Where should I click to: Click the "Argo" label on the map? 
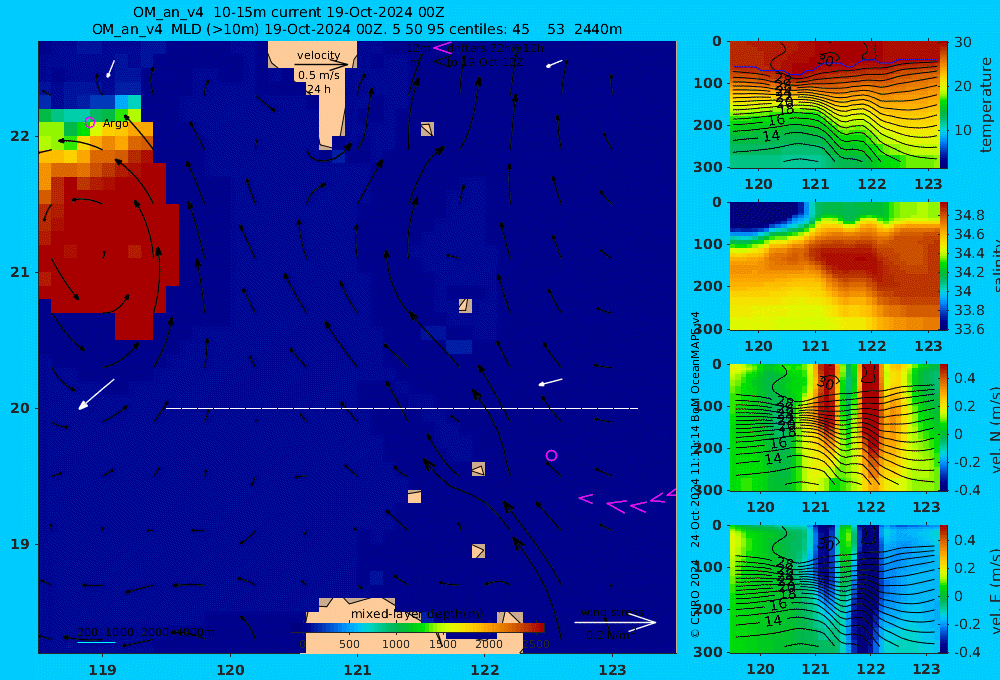pos(115,123)
